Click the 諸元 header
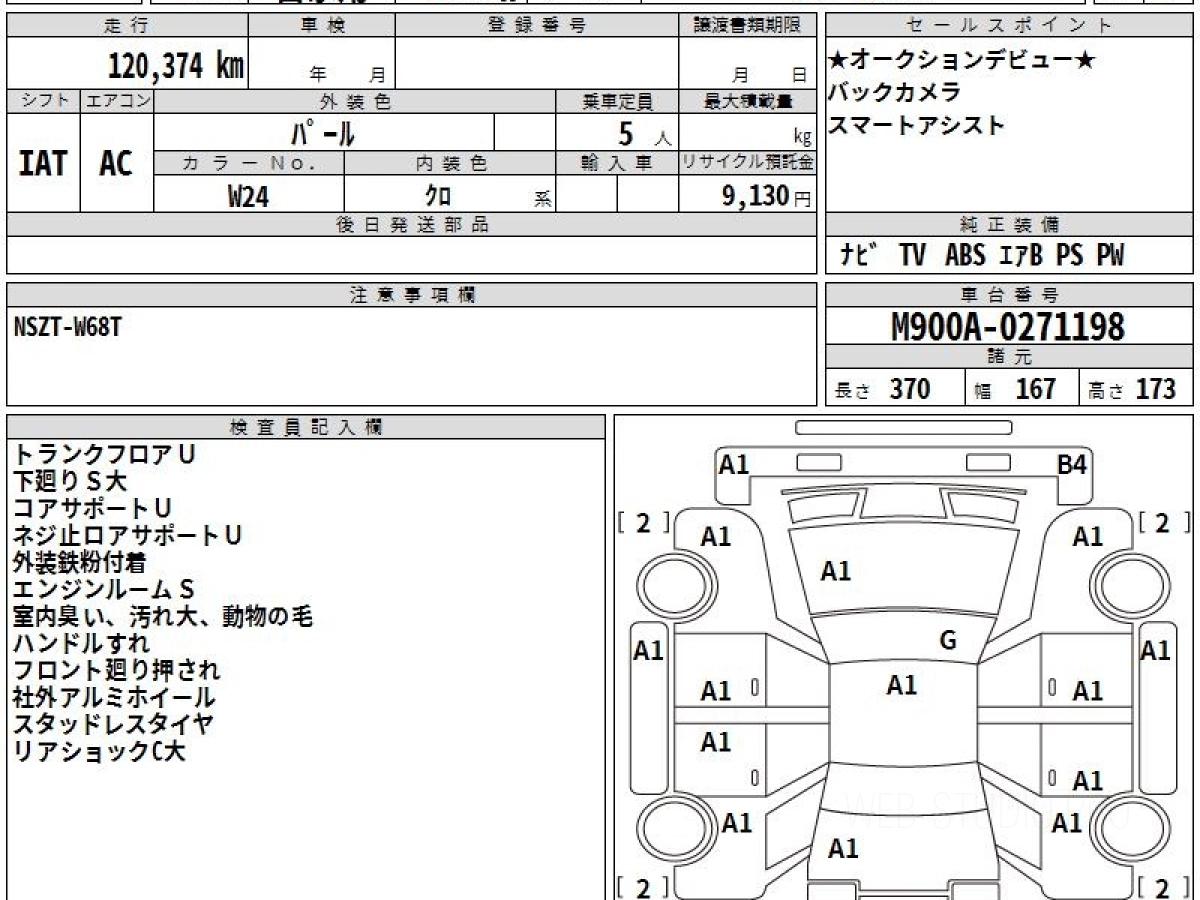1200x900 pixels. (1010, 357)
